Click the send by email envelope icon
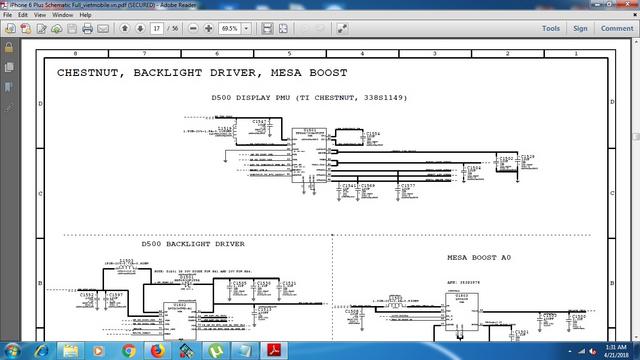 tap(103, 29)
